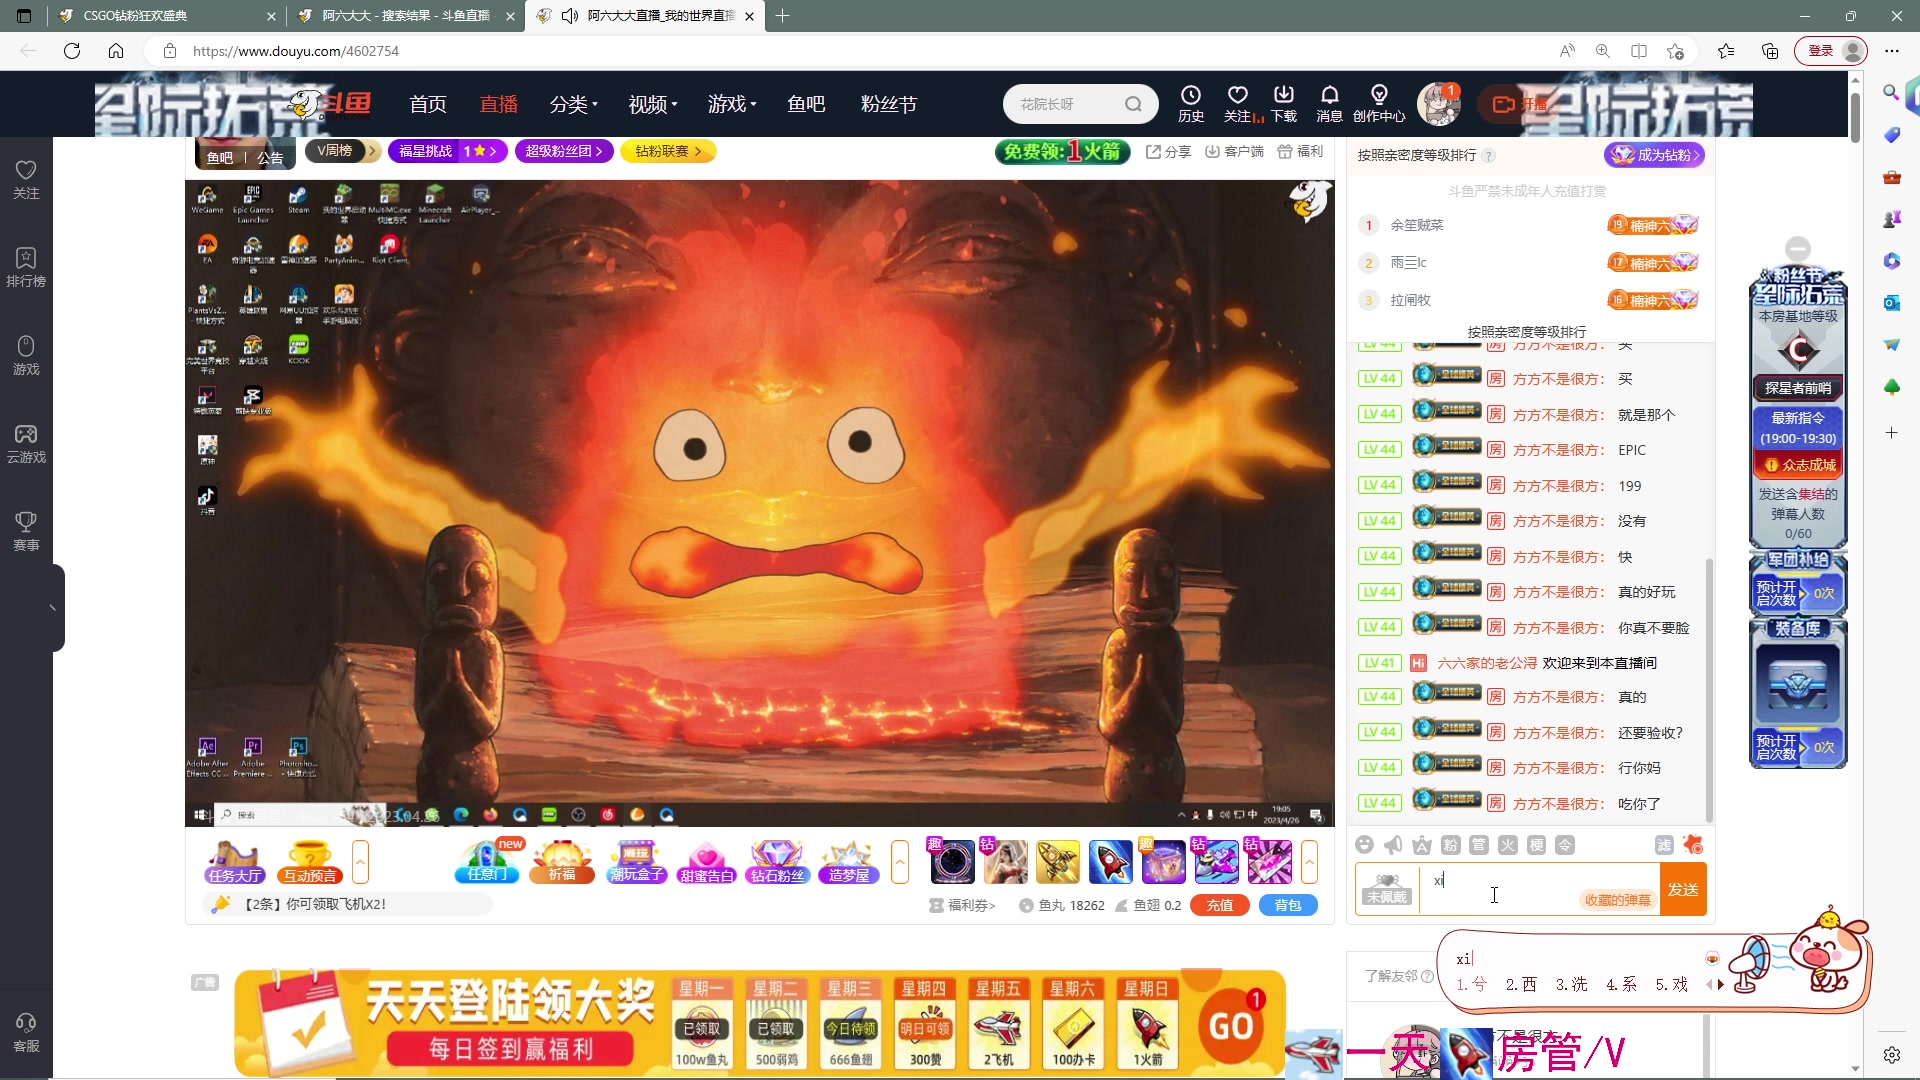Open the 视频 video dropdown menu
1920x1080 pixels.
click(652, 103)
